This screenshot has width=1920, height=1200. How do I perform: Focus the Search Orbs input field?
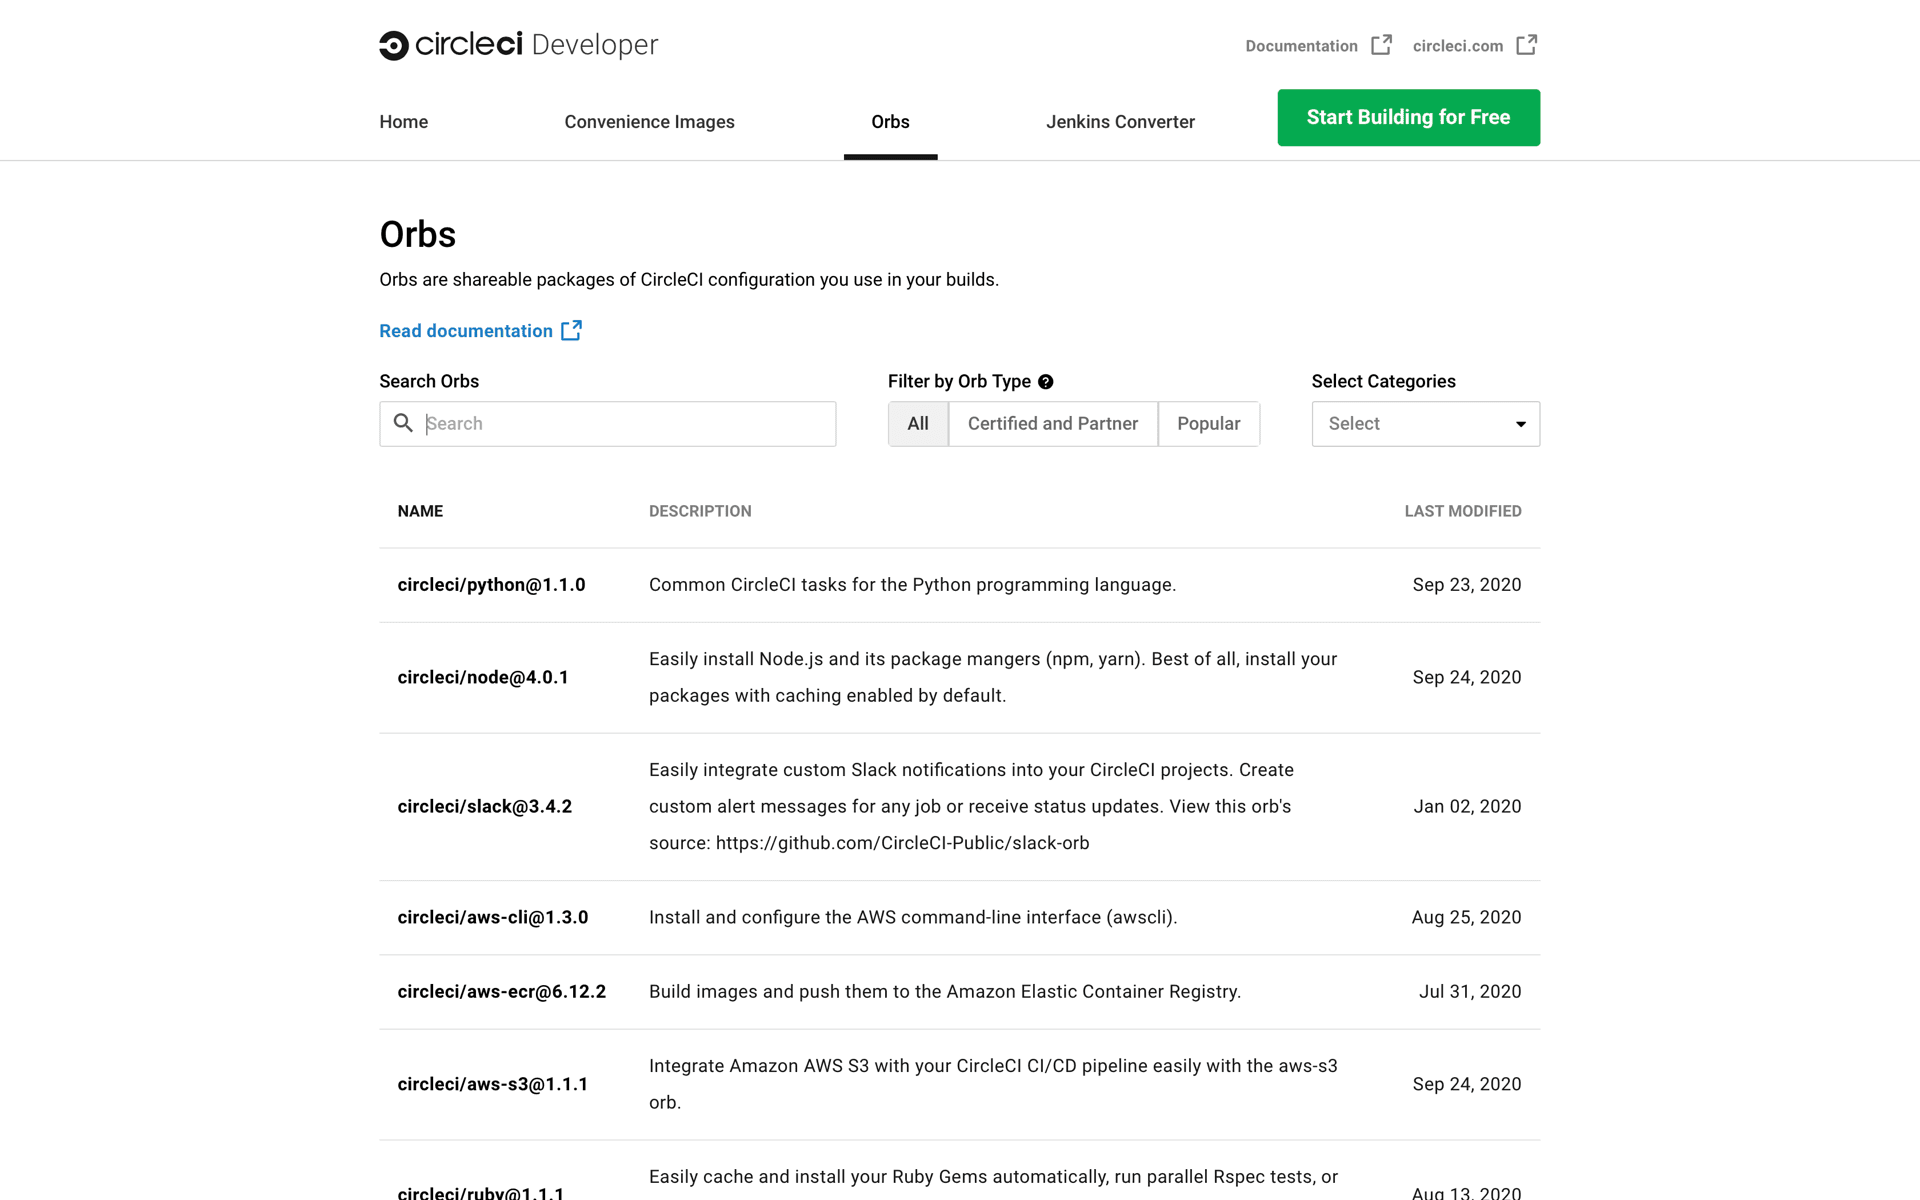pos(608,424)
